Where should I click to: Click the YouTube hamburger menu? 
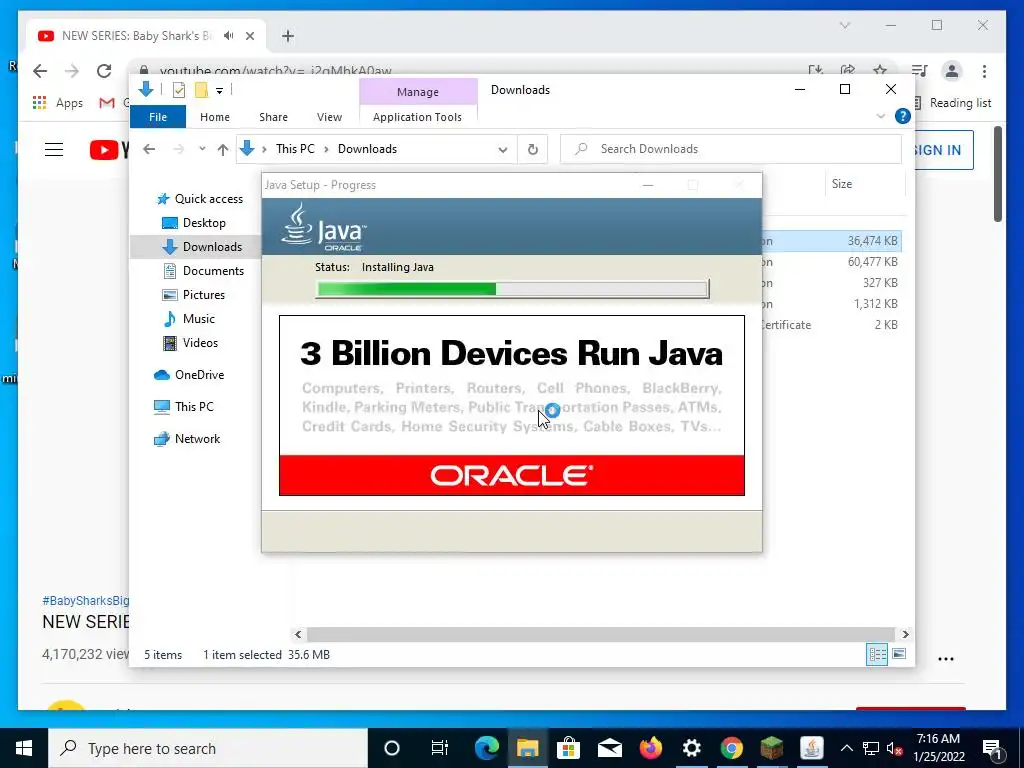point(54,150)
